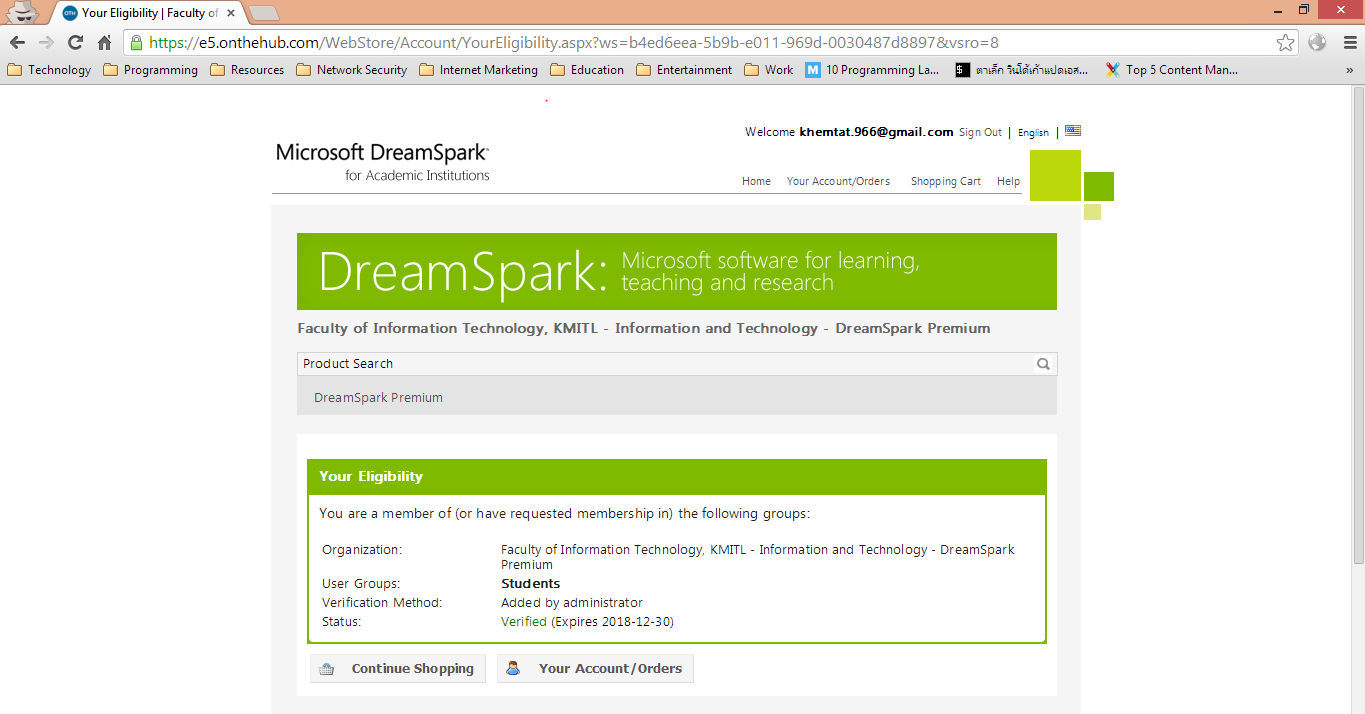Click the Your Account/Orders button below eligibility

coord(595,669)
